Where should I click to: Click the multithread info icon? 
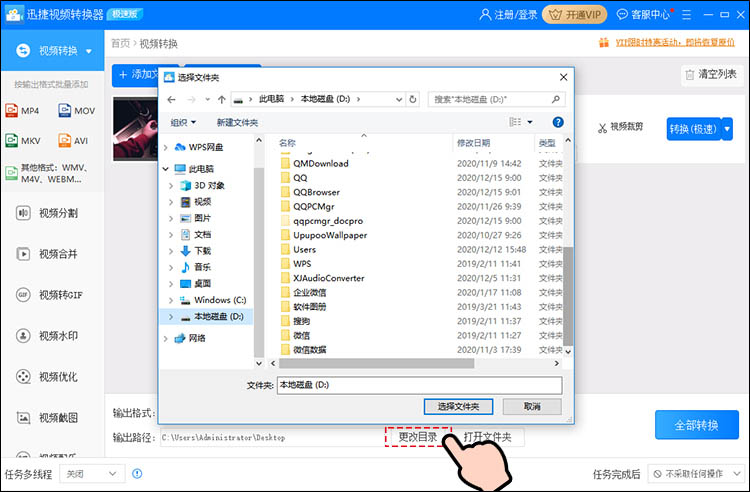(x=137, y=474)
